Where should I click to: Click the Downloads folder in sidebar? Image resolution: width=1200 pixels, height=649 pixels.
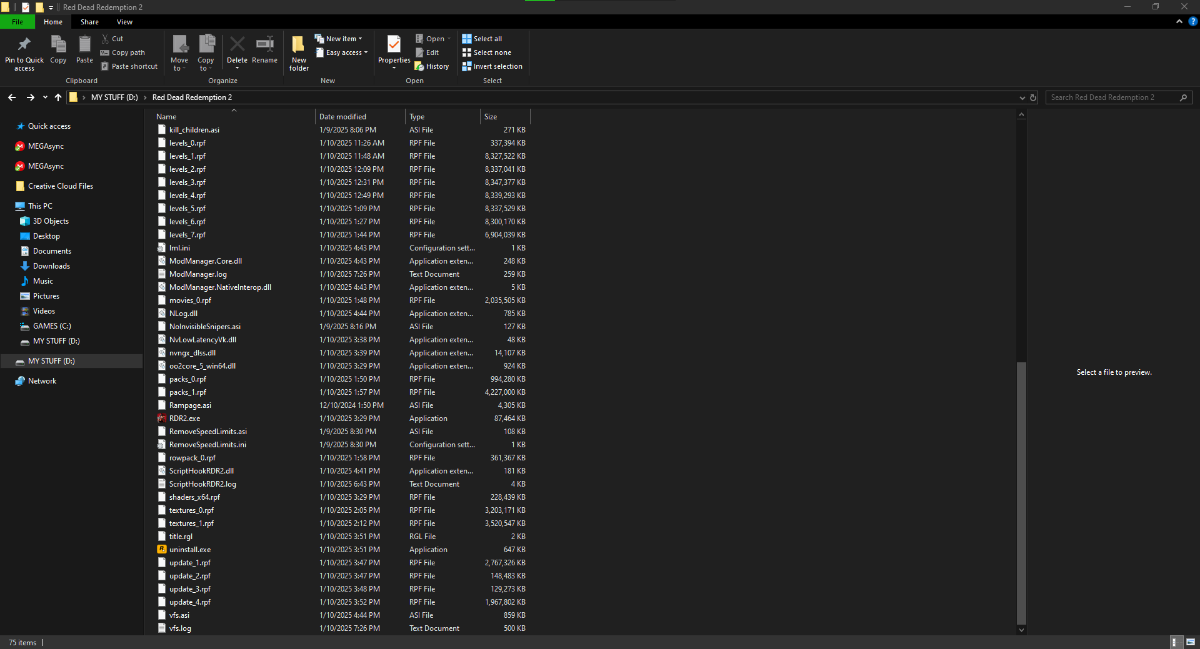(51, 266)
